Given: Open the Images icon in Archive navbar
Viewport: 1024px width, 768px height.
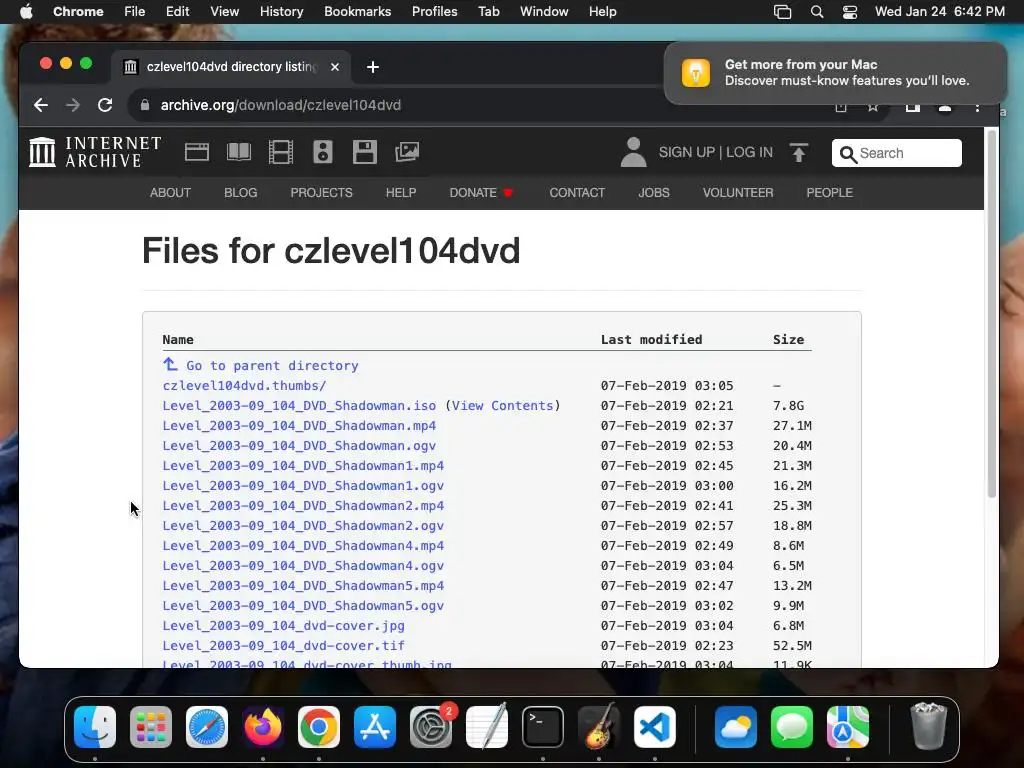Looking at the screenshot, I should point(407,152).
